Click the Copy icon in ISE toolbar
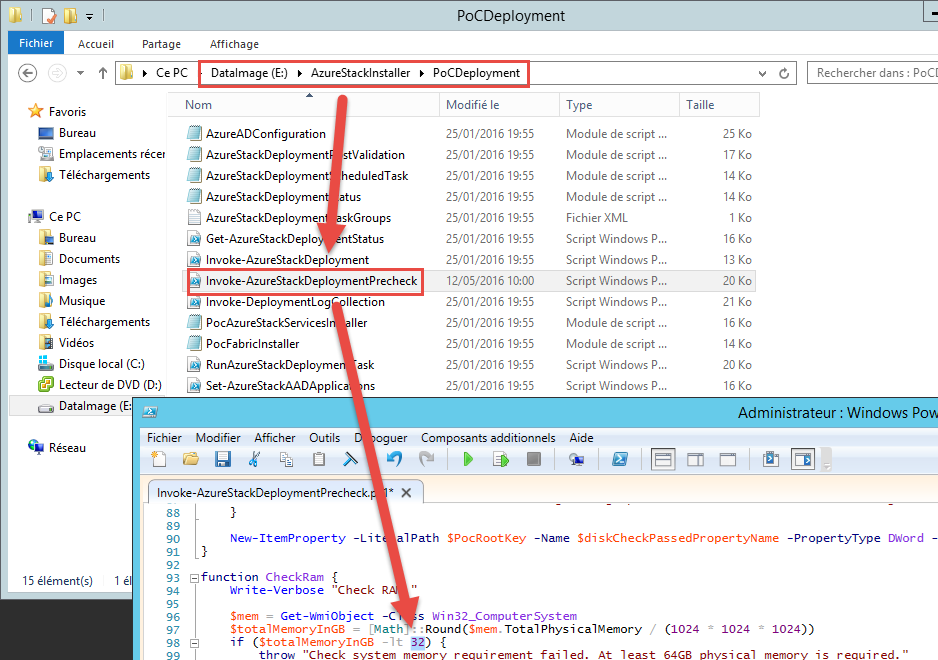This screenshot has width=938, height=660. 287,460
